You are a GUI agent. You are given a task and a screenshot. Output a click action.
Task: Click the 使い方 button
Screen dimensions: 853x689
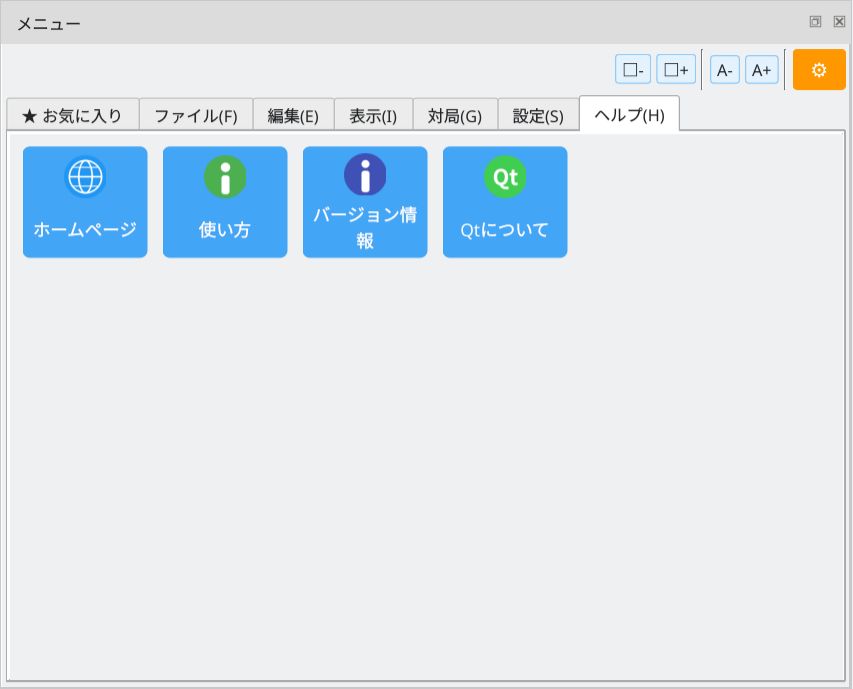(x=225, y=200)
